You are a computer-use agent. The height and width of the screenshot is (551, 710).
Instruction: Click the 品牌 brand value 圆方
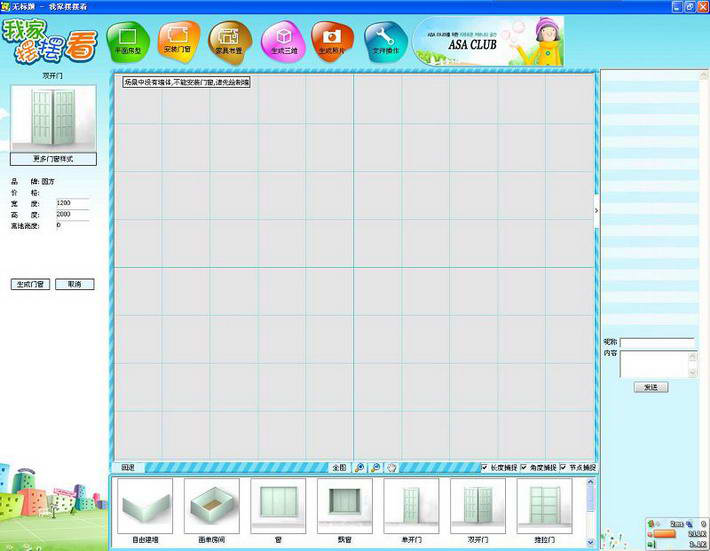pyautogui.click(x=48, y=182)
